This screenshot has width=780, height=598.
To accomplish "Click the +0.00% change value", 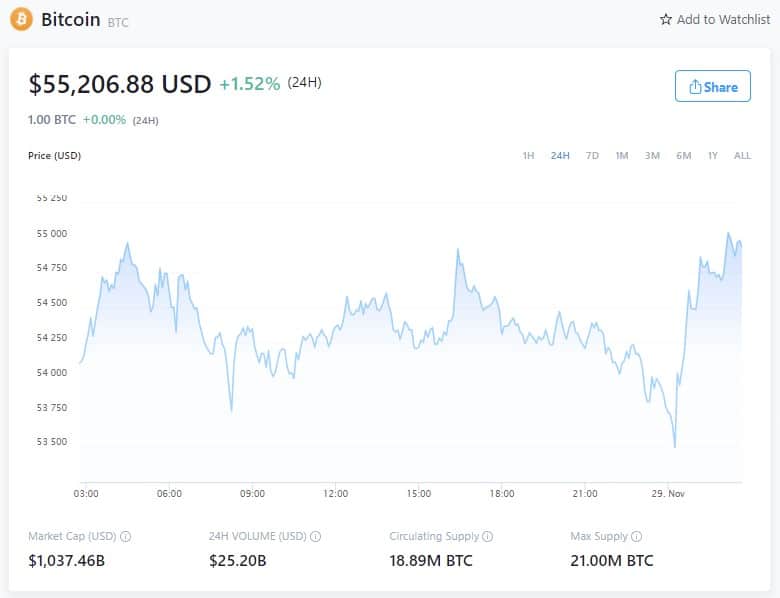I will click(x=104, y=120).
